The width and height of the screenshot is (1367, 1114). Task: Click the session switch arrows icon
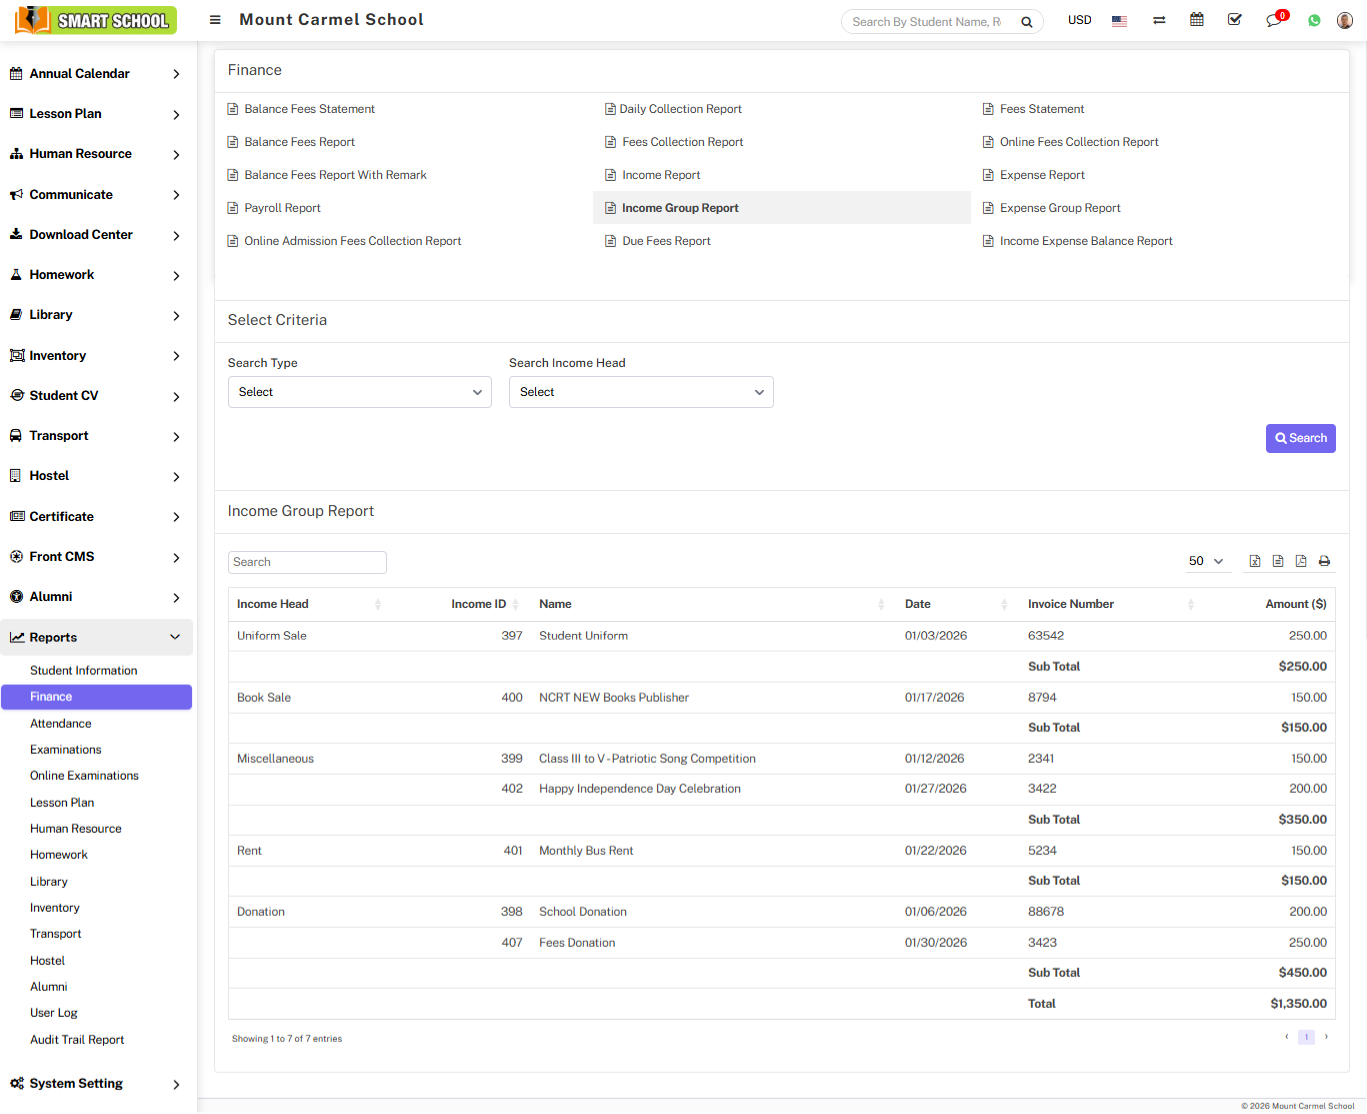[x=1159, y=21]
